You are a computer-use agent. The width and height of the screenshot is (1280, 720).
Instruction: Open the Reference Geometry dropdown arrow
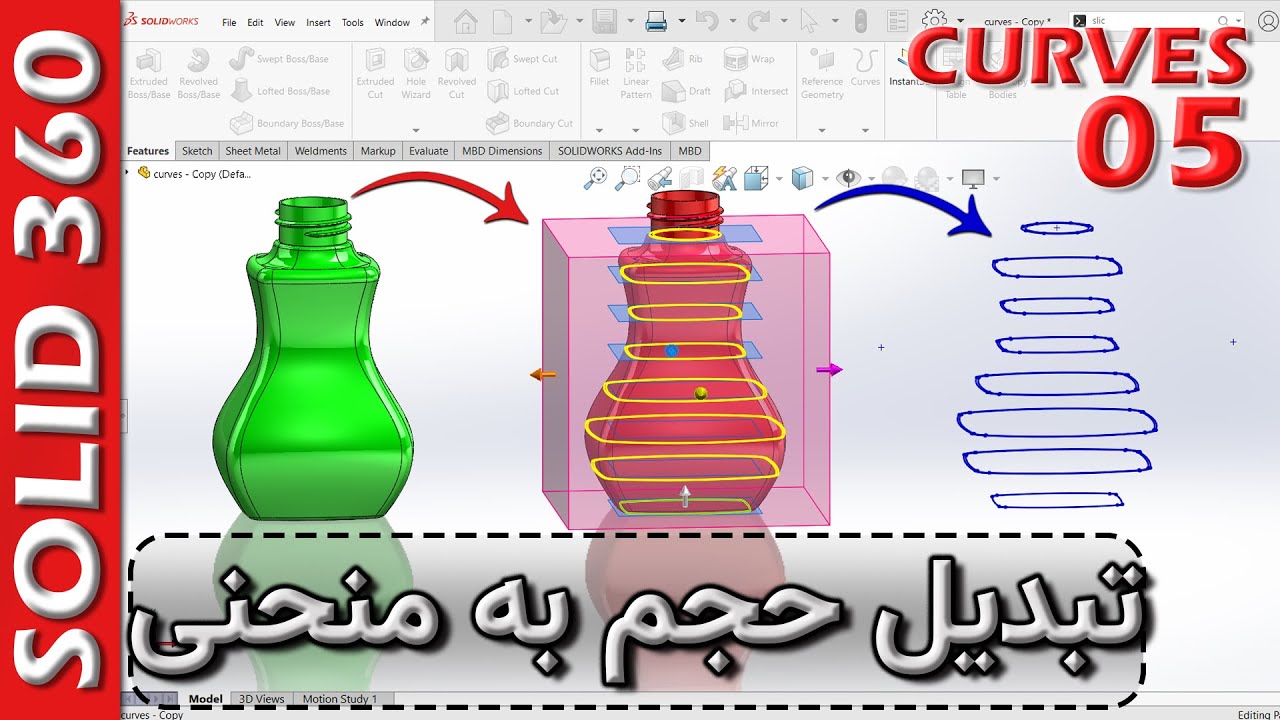[822, 130]
